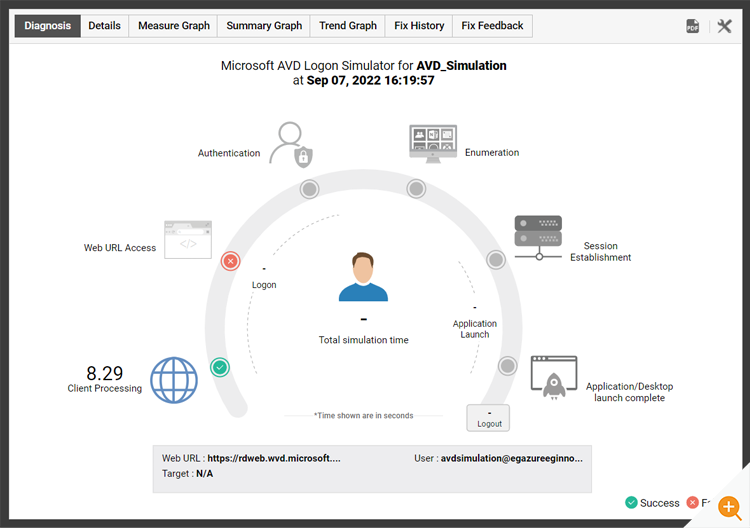This screenshot has height=528, width=750.
Task: Click the avdsimulation user value
Action: (511, 458)
